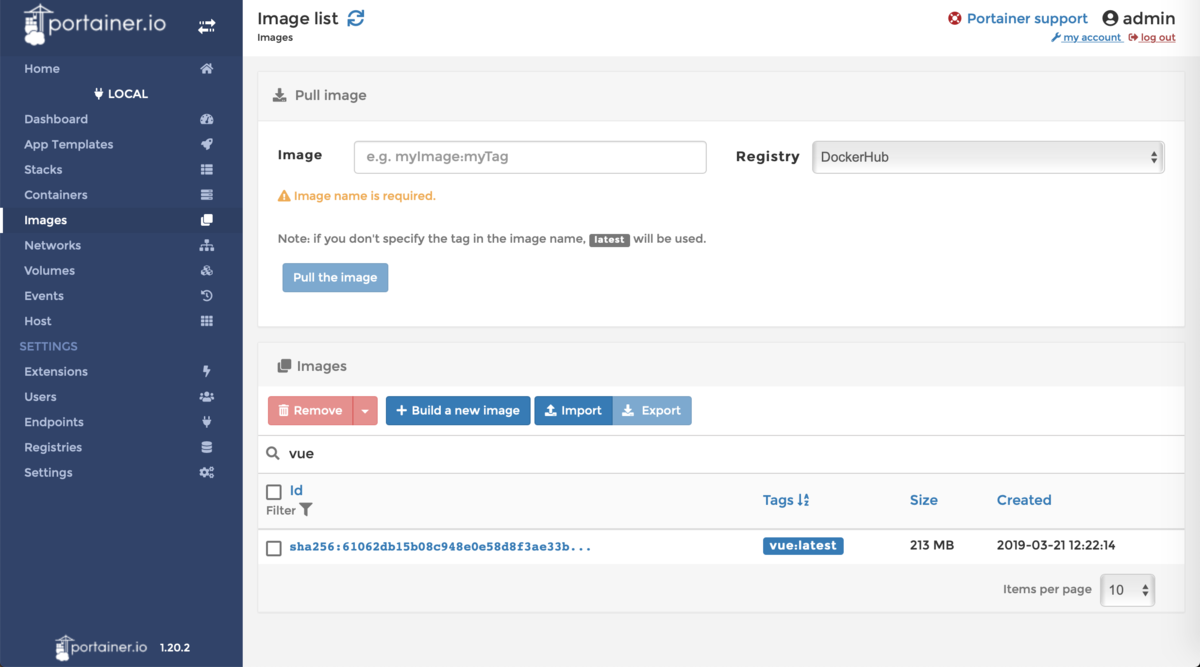Click the Networks sitemap icon
The width and height of the screenshot is (1200, 667).
(206, 245)
